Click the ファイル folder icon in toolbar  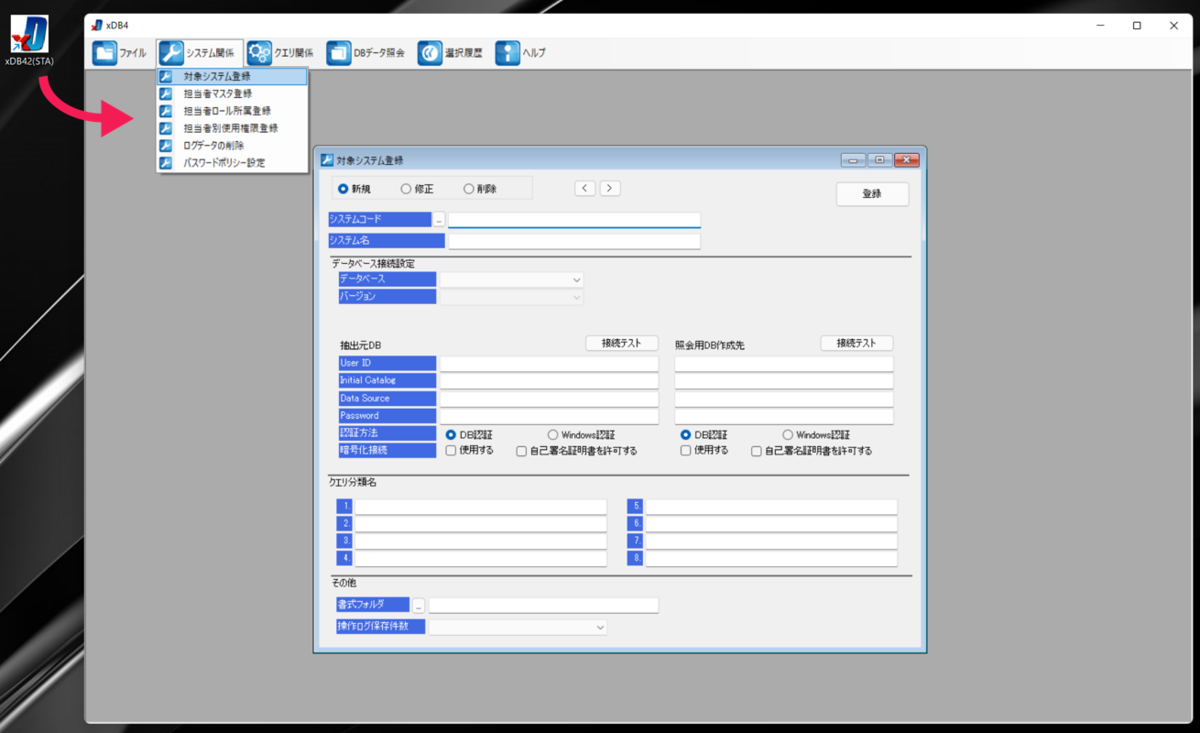pyautogui.click(x=105, y=53)
